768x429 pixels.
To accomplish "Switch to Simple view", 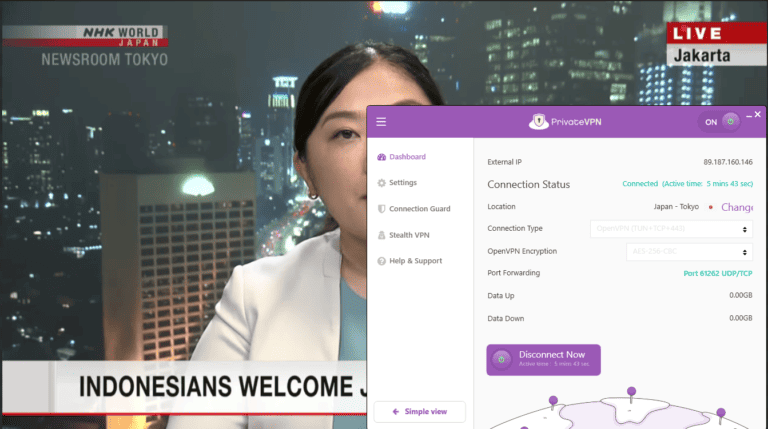I will click(419, 412).
